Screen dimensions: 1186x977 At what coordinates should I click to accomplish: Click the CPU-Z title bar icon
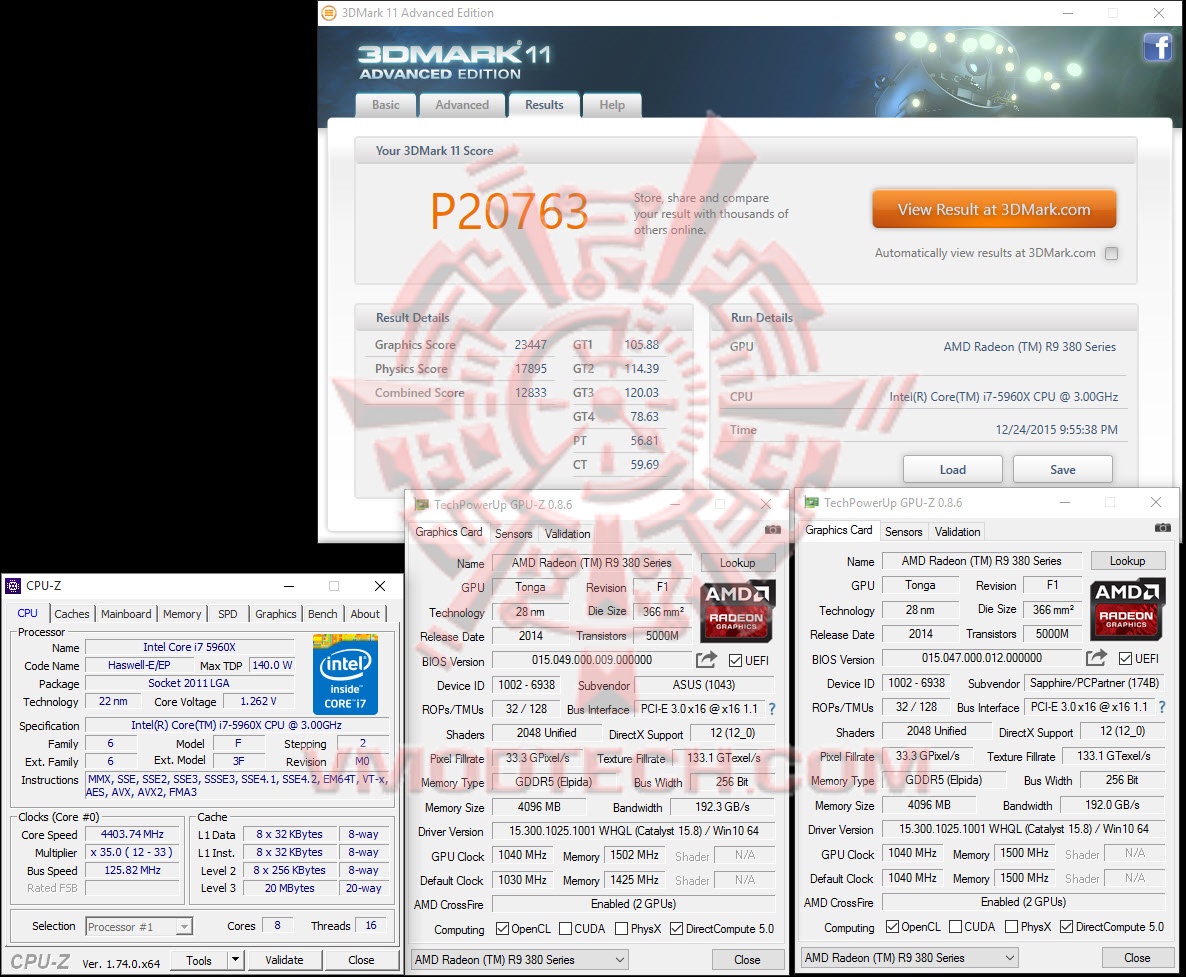click(x=13, y=586)
